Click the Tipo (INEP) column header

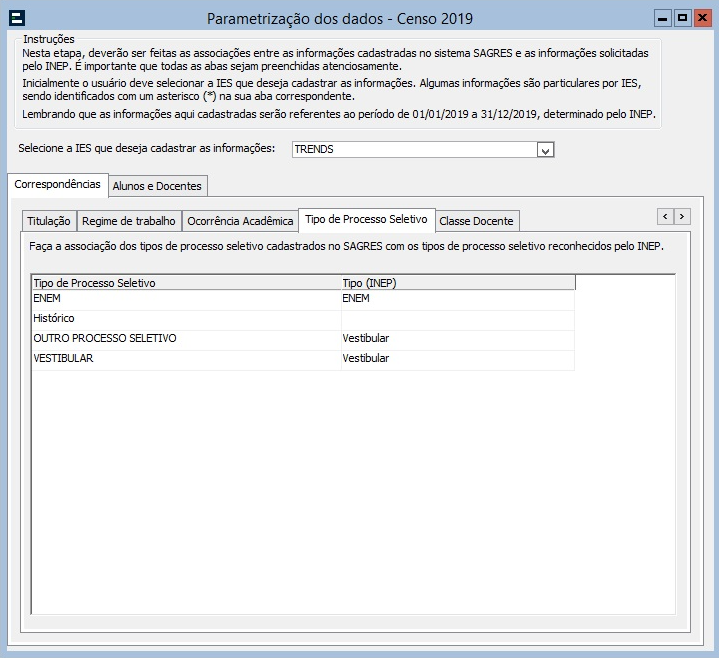click(457, 283)
